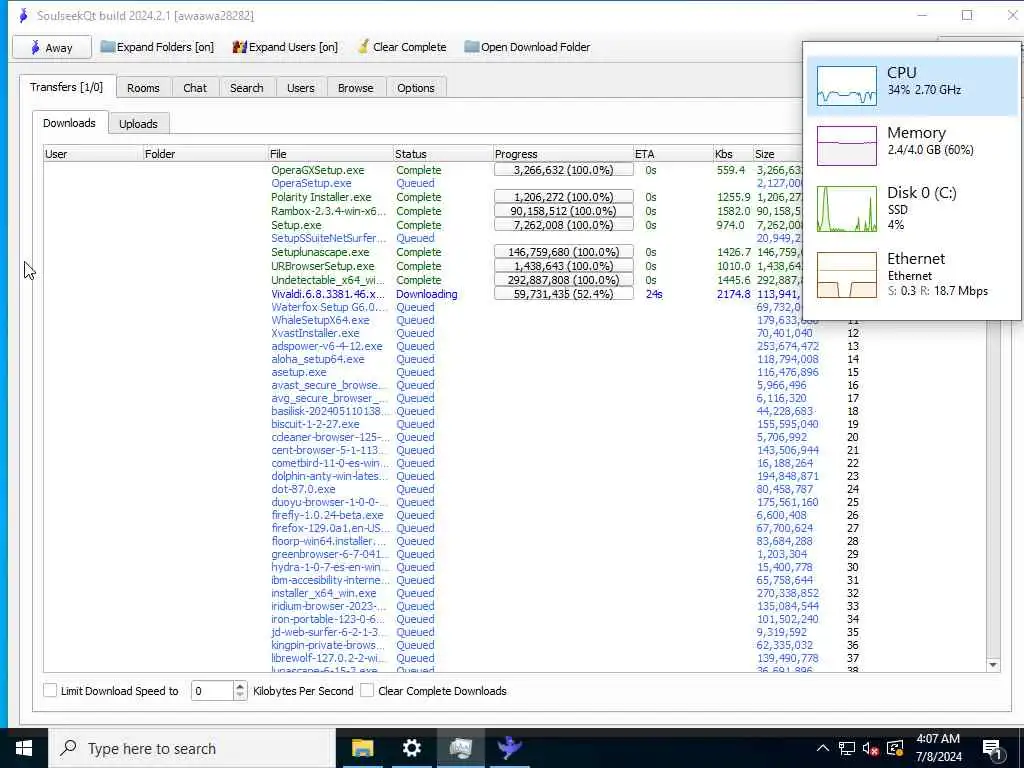Decrease speed limit with down stepper arrow

[240, 696]
